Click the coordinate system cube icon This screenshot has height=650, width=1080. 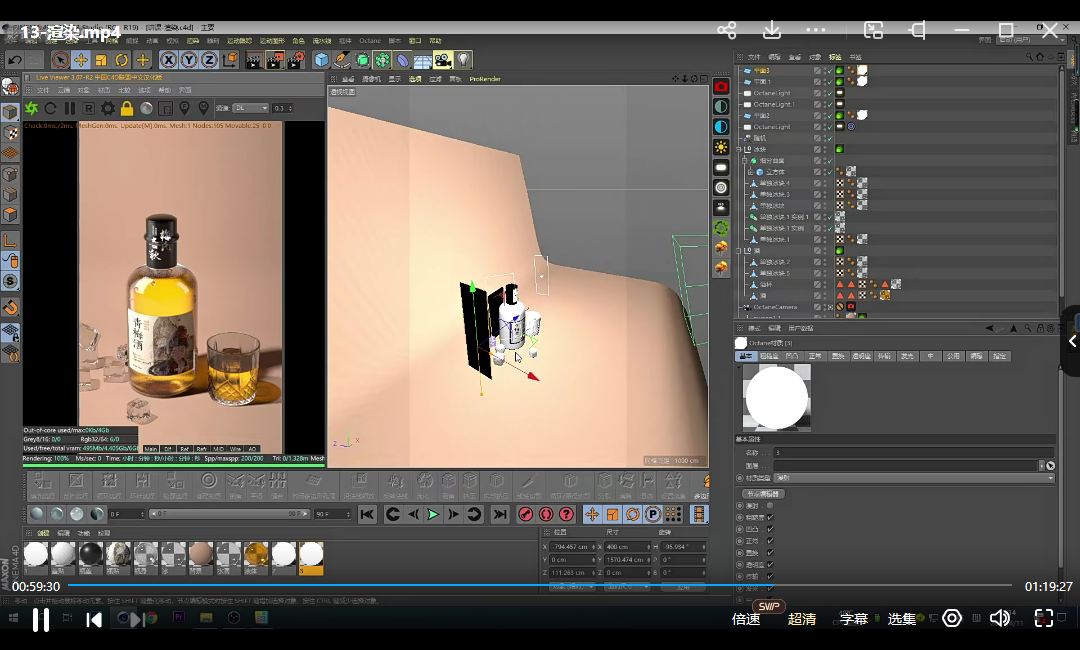click(x=230, y=60)
